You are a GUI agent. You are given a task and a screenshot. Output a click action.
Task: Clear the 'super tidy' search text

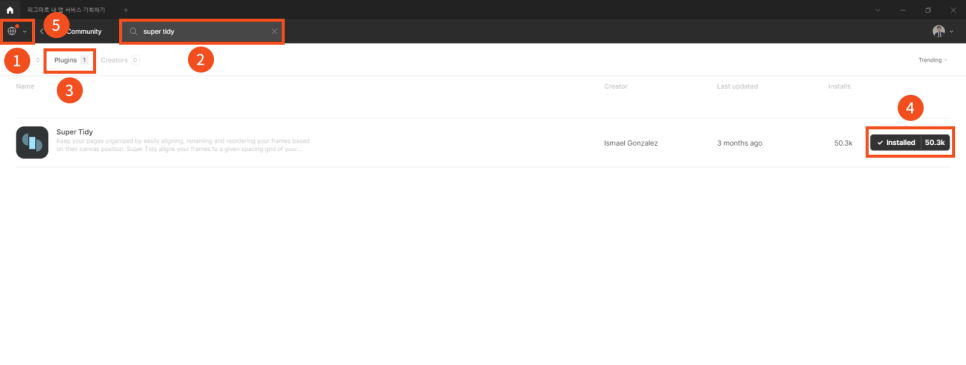tap(274, 31)
